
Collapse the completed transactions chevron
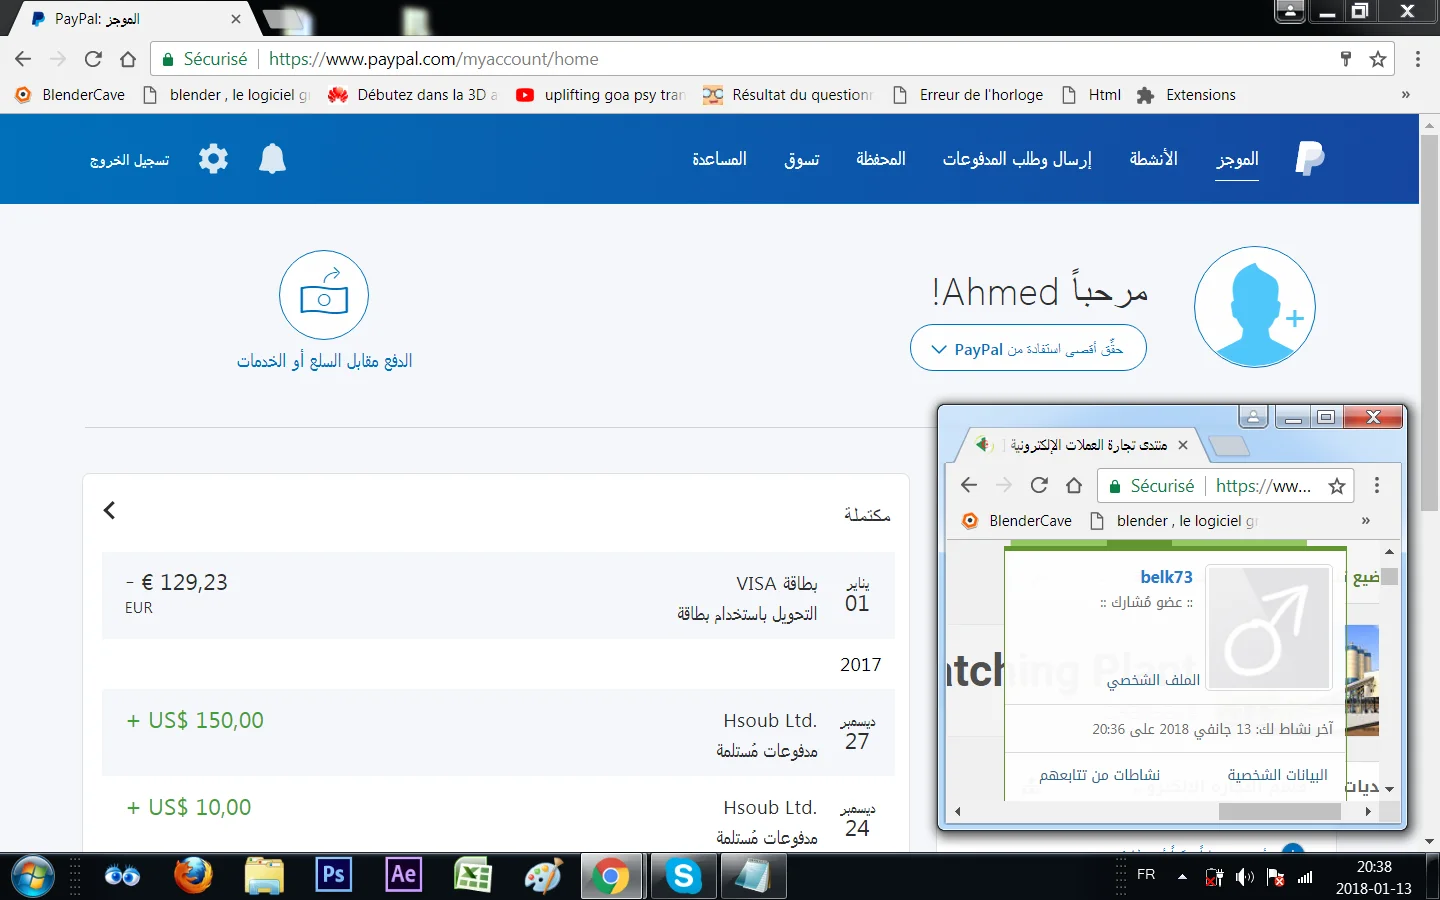point(110,511)
